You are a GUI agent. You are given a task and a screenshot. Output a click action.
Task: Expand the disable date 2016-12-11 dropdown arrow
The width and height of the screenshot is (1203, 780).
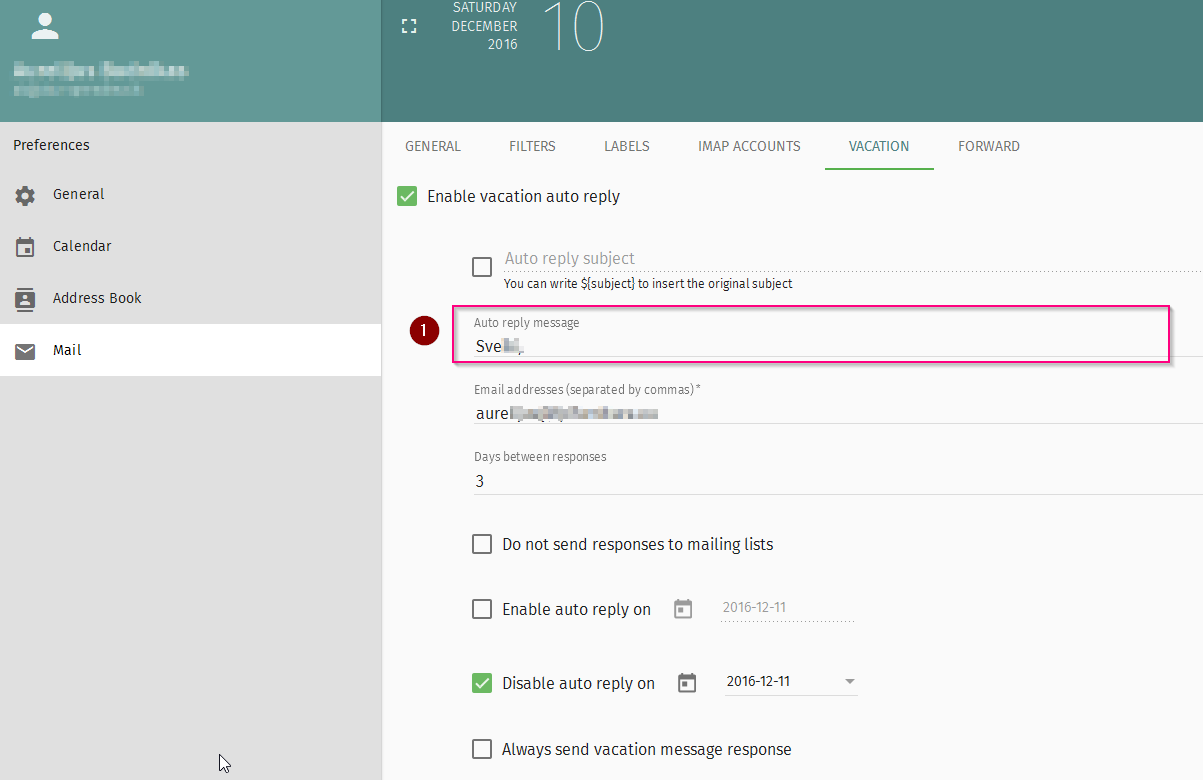(x=849, y=682)
